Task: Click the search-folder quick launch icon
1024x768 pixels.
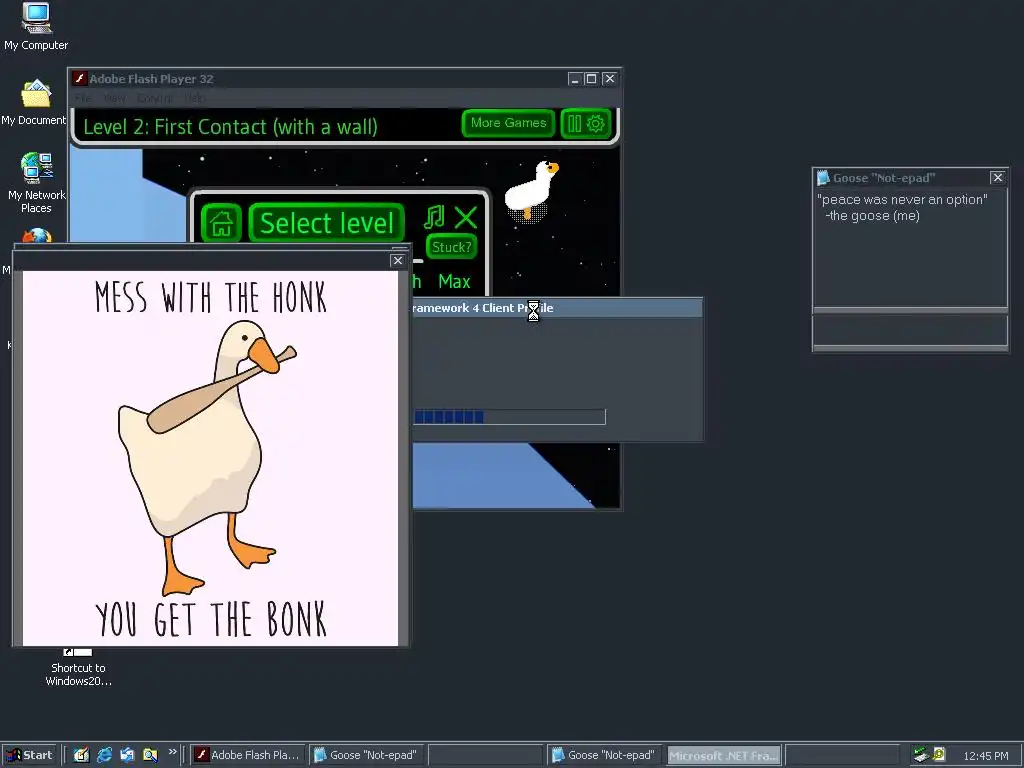Action: [150, 755]
